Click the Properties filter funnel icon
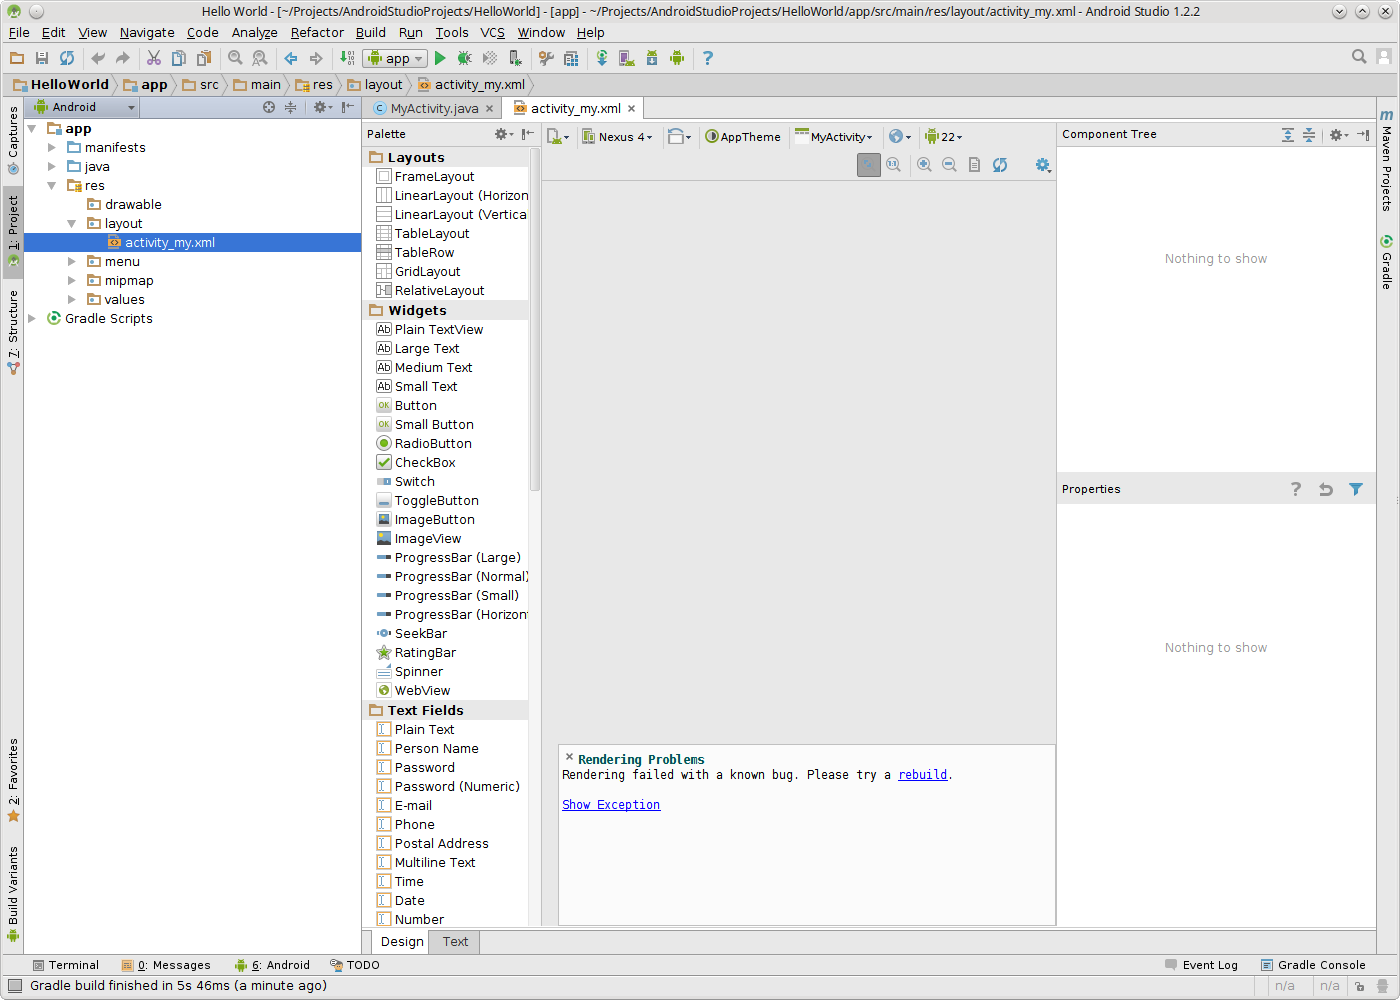1400x1000 pixels. point(1356,489)
